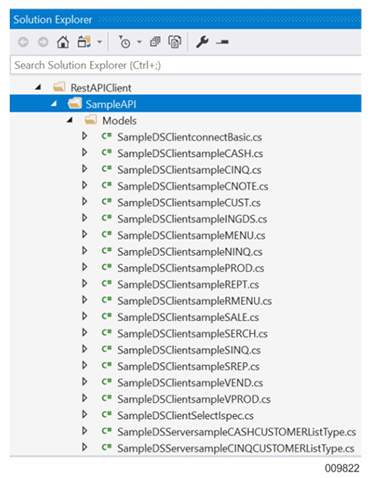Click the Home icon in toolbar
This screenshot has height=478, width=370.
(x=63, y=42)
